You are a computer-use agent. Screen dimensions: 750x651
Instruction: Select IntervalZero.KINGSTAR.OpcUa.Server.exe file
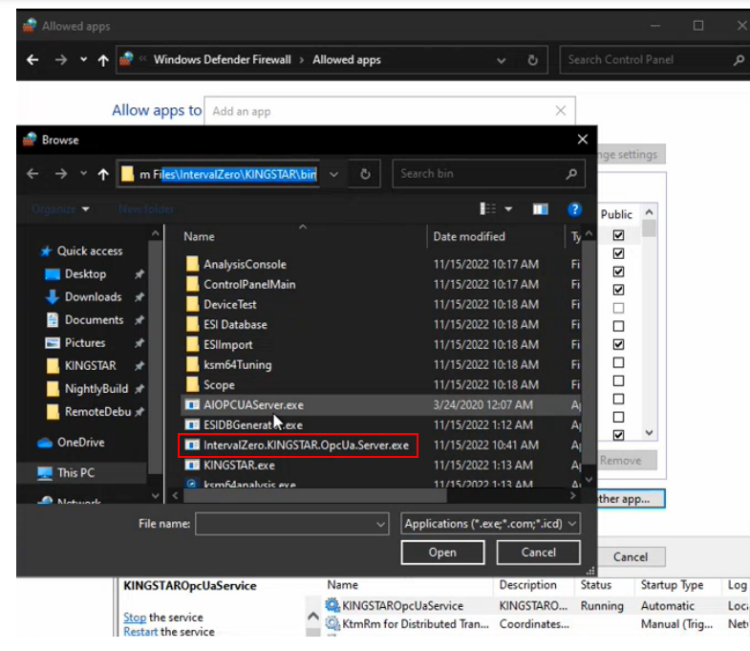click(306, 445)
